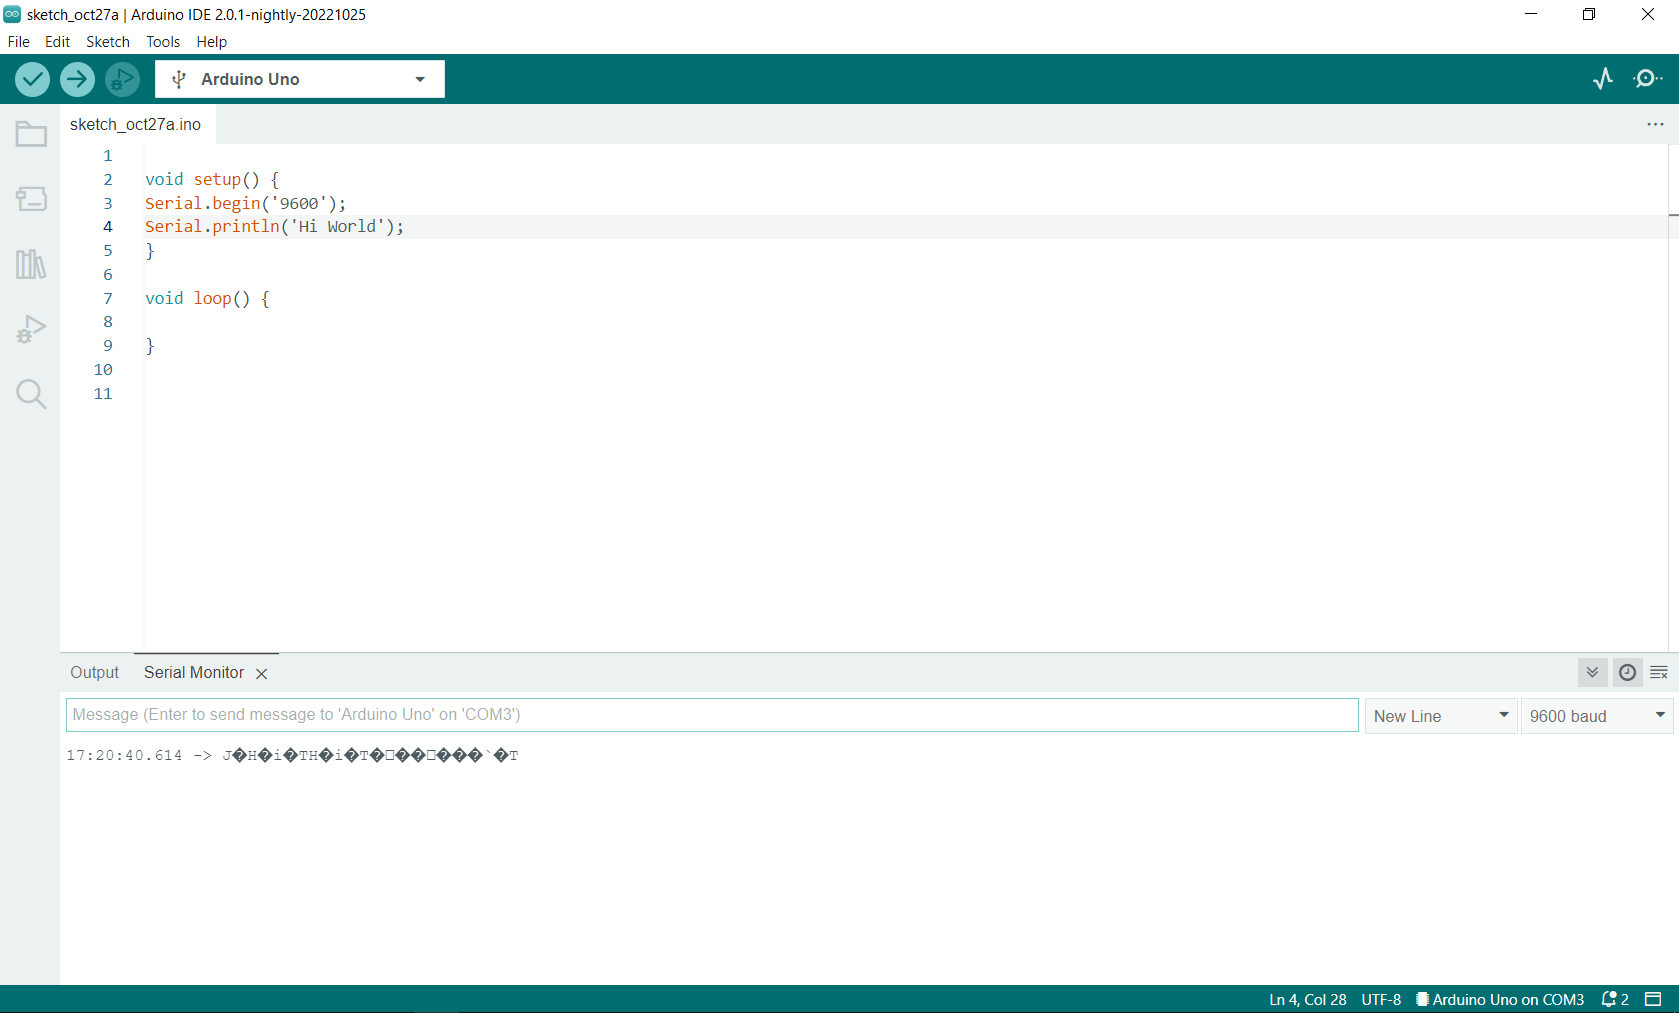The image size is (1679, 1013).
Task: Click the Serial.println('Hi World'); line
Action: [275, 227]
